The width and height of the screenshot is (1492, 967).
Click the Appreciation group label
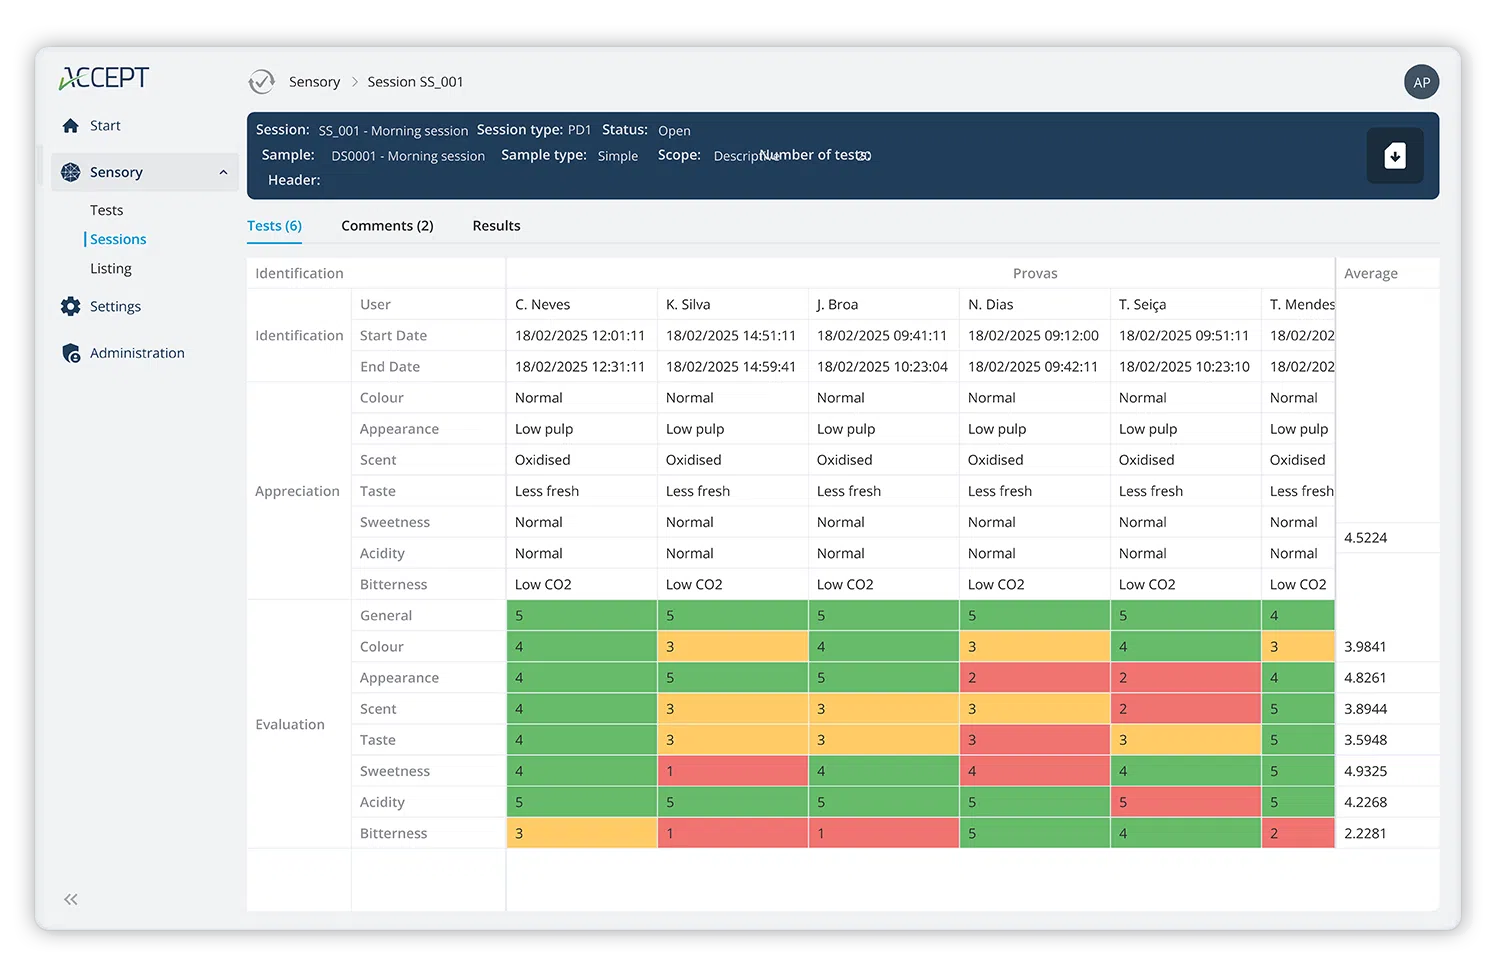[x=297, y=491]
